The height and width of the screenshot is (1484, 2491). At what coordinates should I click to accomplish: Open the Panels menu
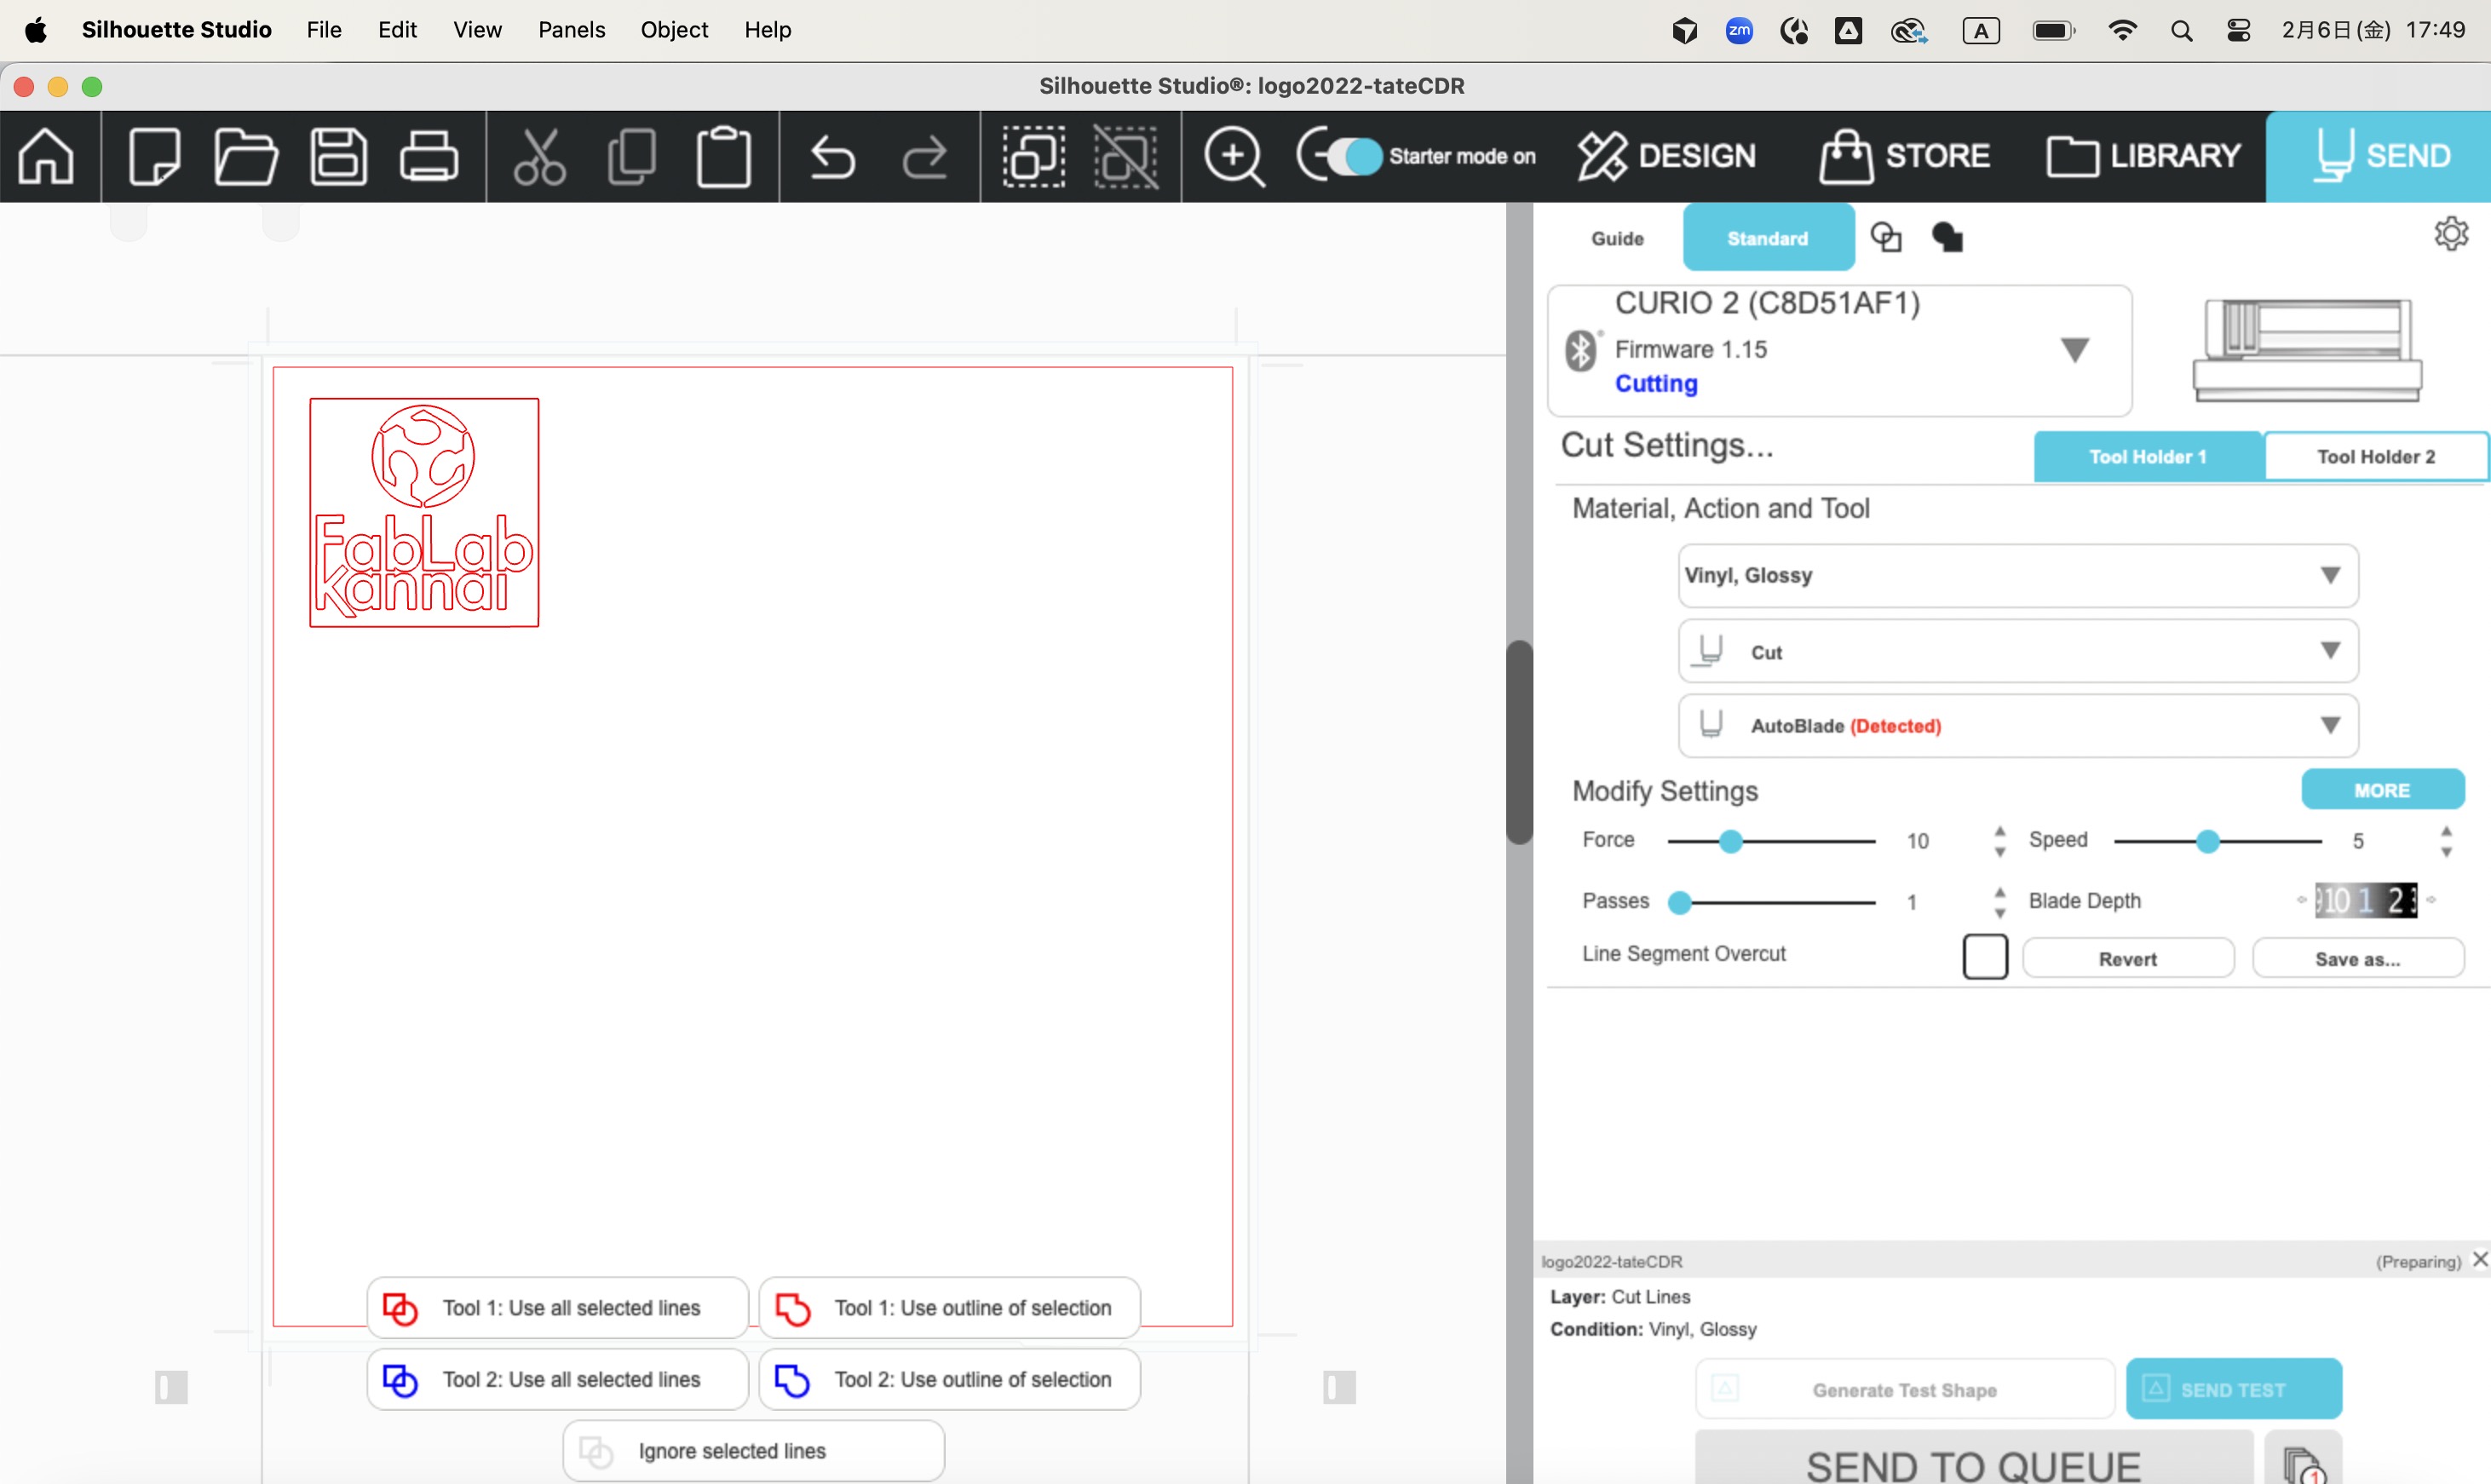click(x=571, y=30)
